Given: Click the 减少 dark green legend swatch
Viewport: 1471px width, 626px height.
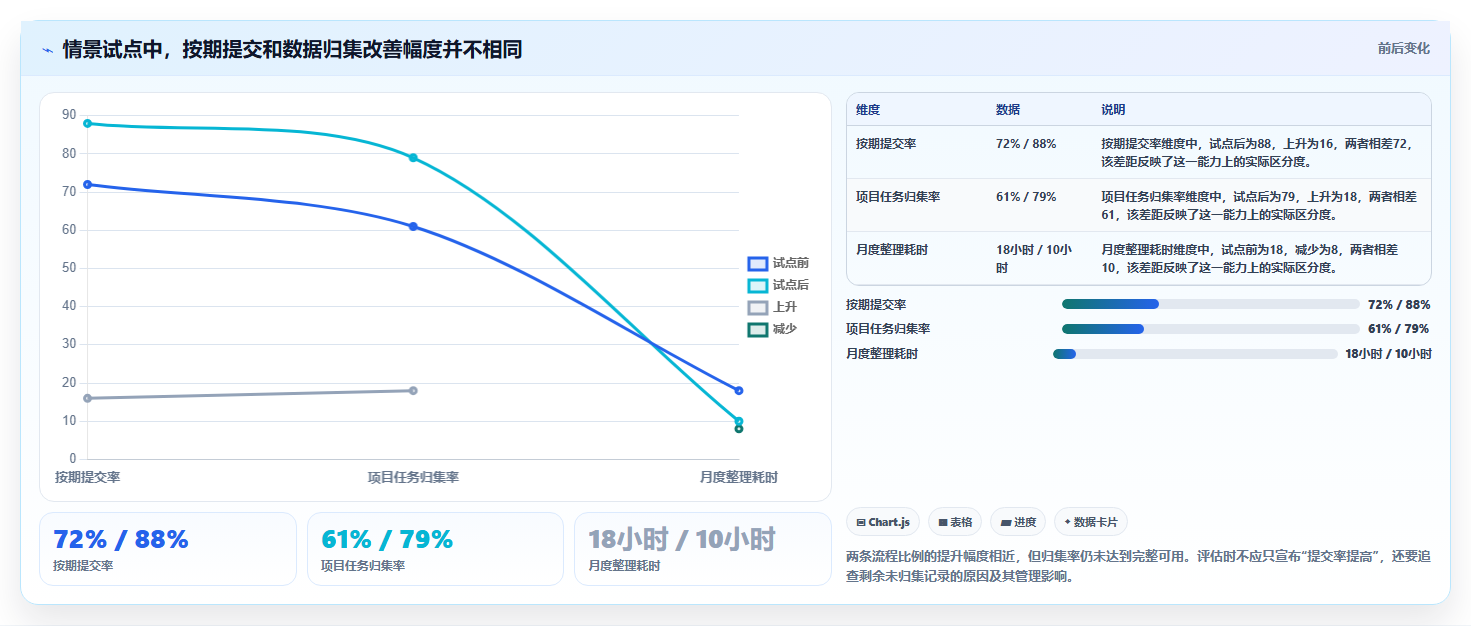Looking at the screenshot, I should point(758,329).
